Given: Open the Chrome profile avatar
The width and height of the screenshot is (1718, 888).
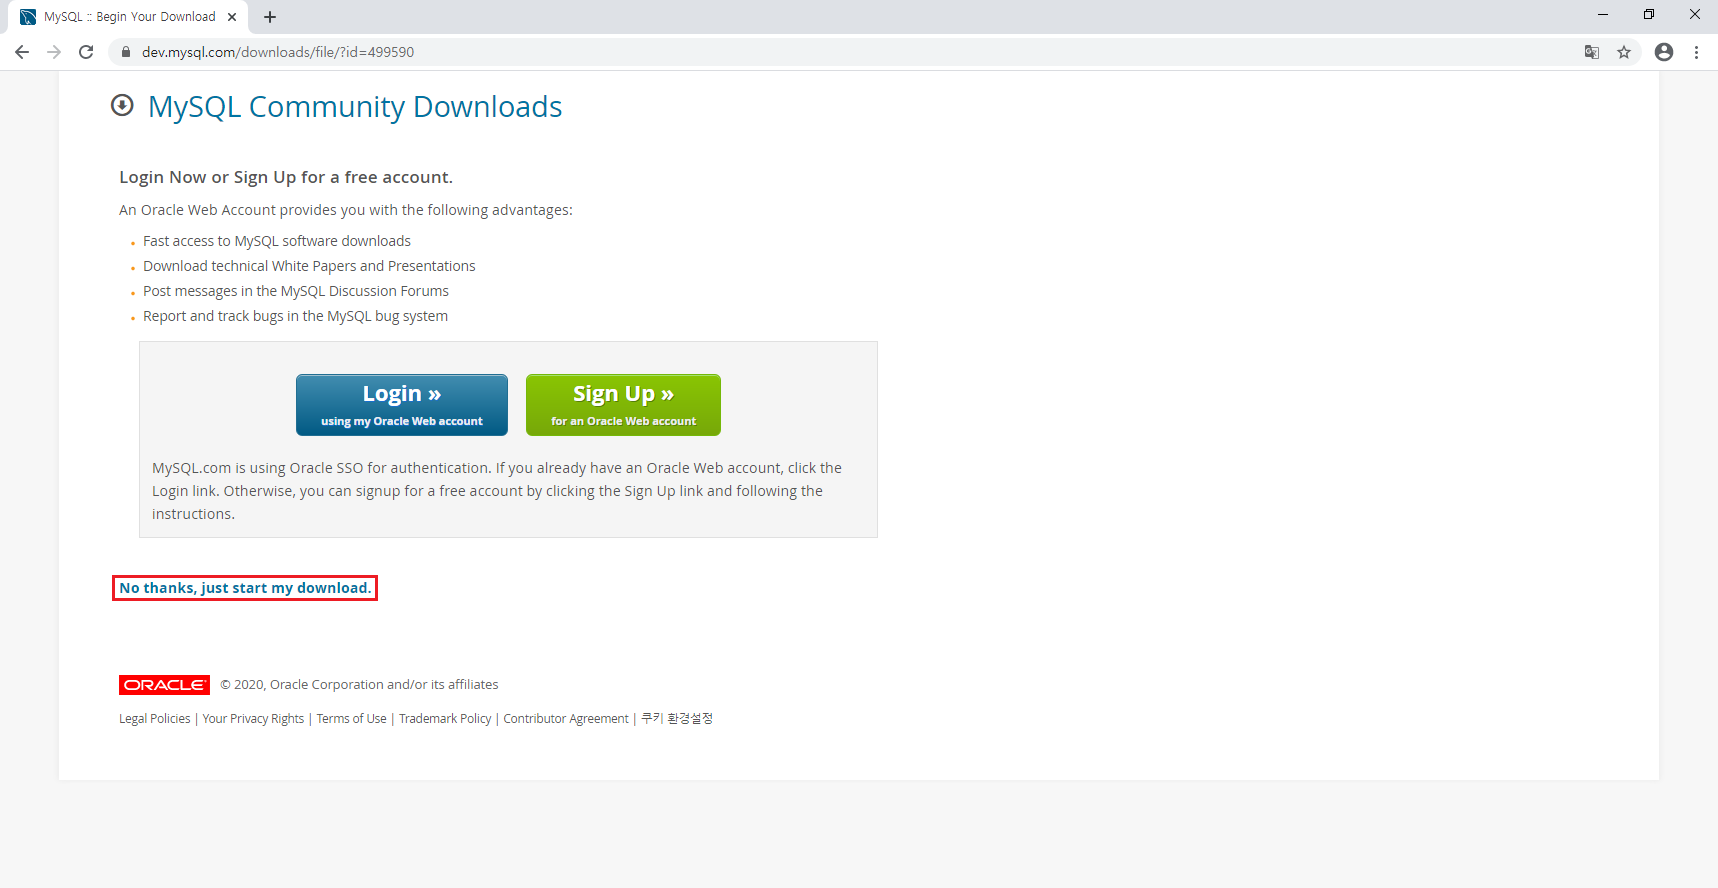Looking at the screenshot, I should tap(1664, 52).
